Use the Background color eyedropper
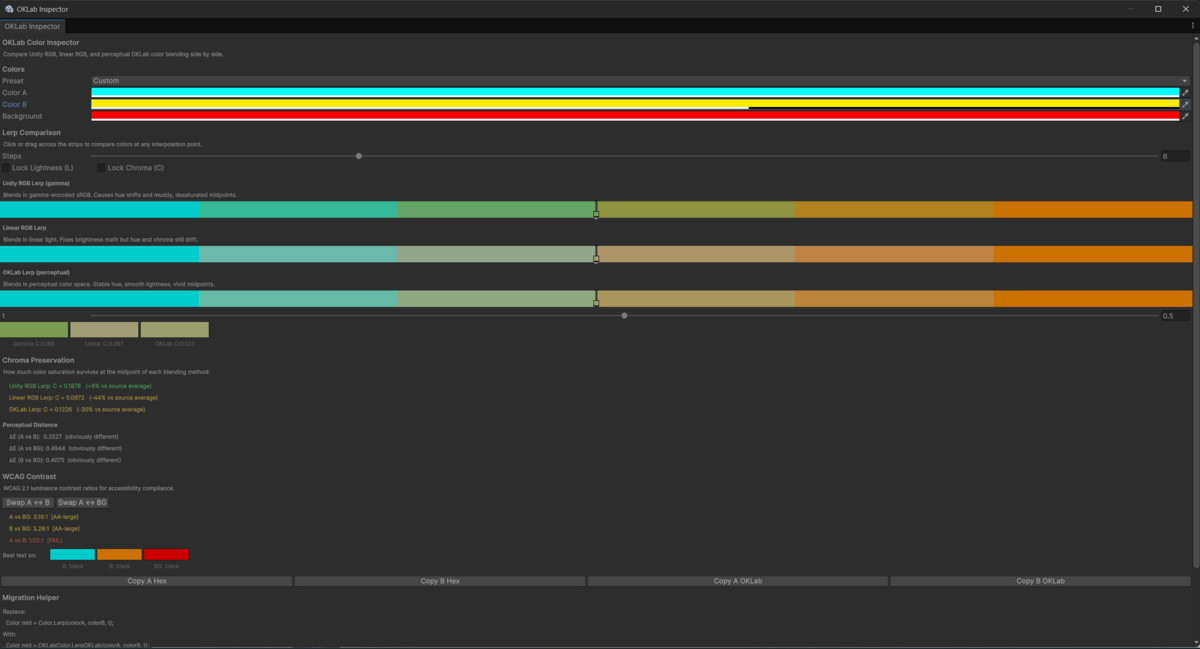Viewport: 1200px width, 649px height. pyautogui.click(x=1185, y=116)
